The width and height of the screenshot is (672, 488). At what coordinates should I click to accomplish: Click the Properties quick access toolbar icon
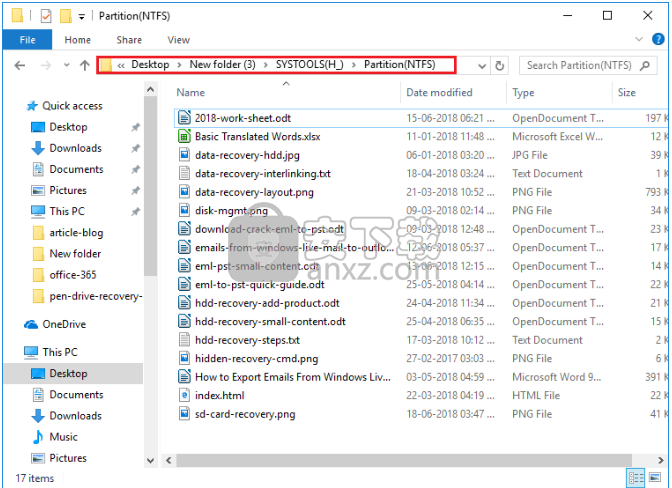(43, 16)
